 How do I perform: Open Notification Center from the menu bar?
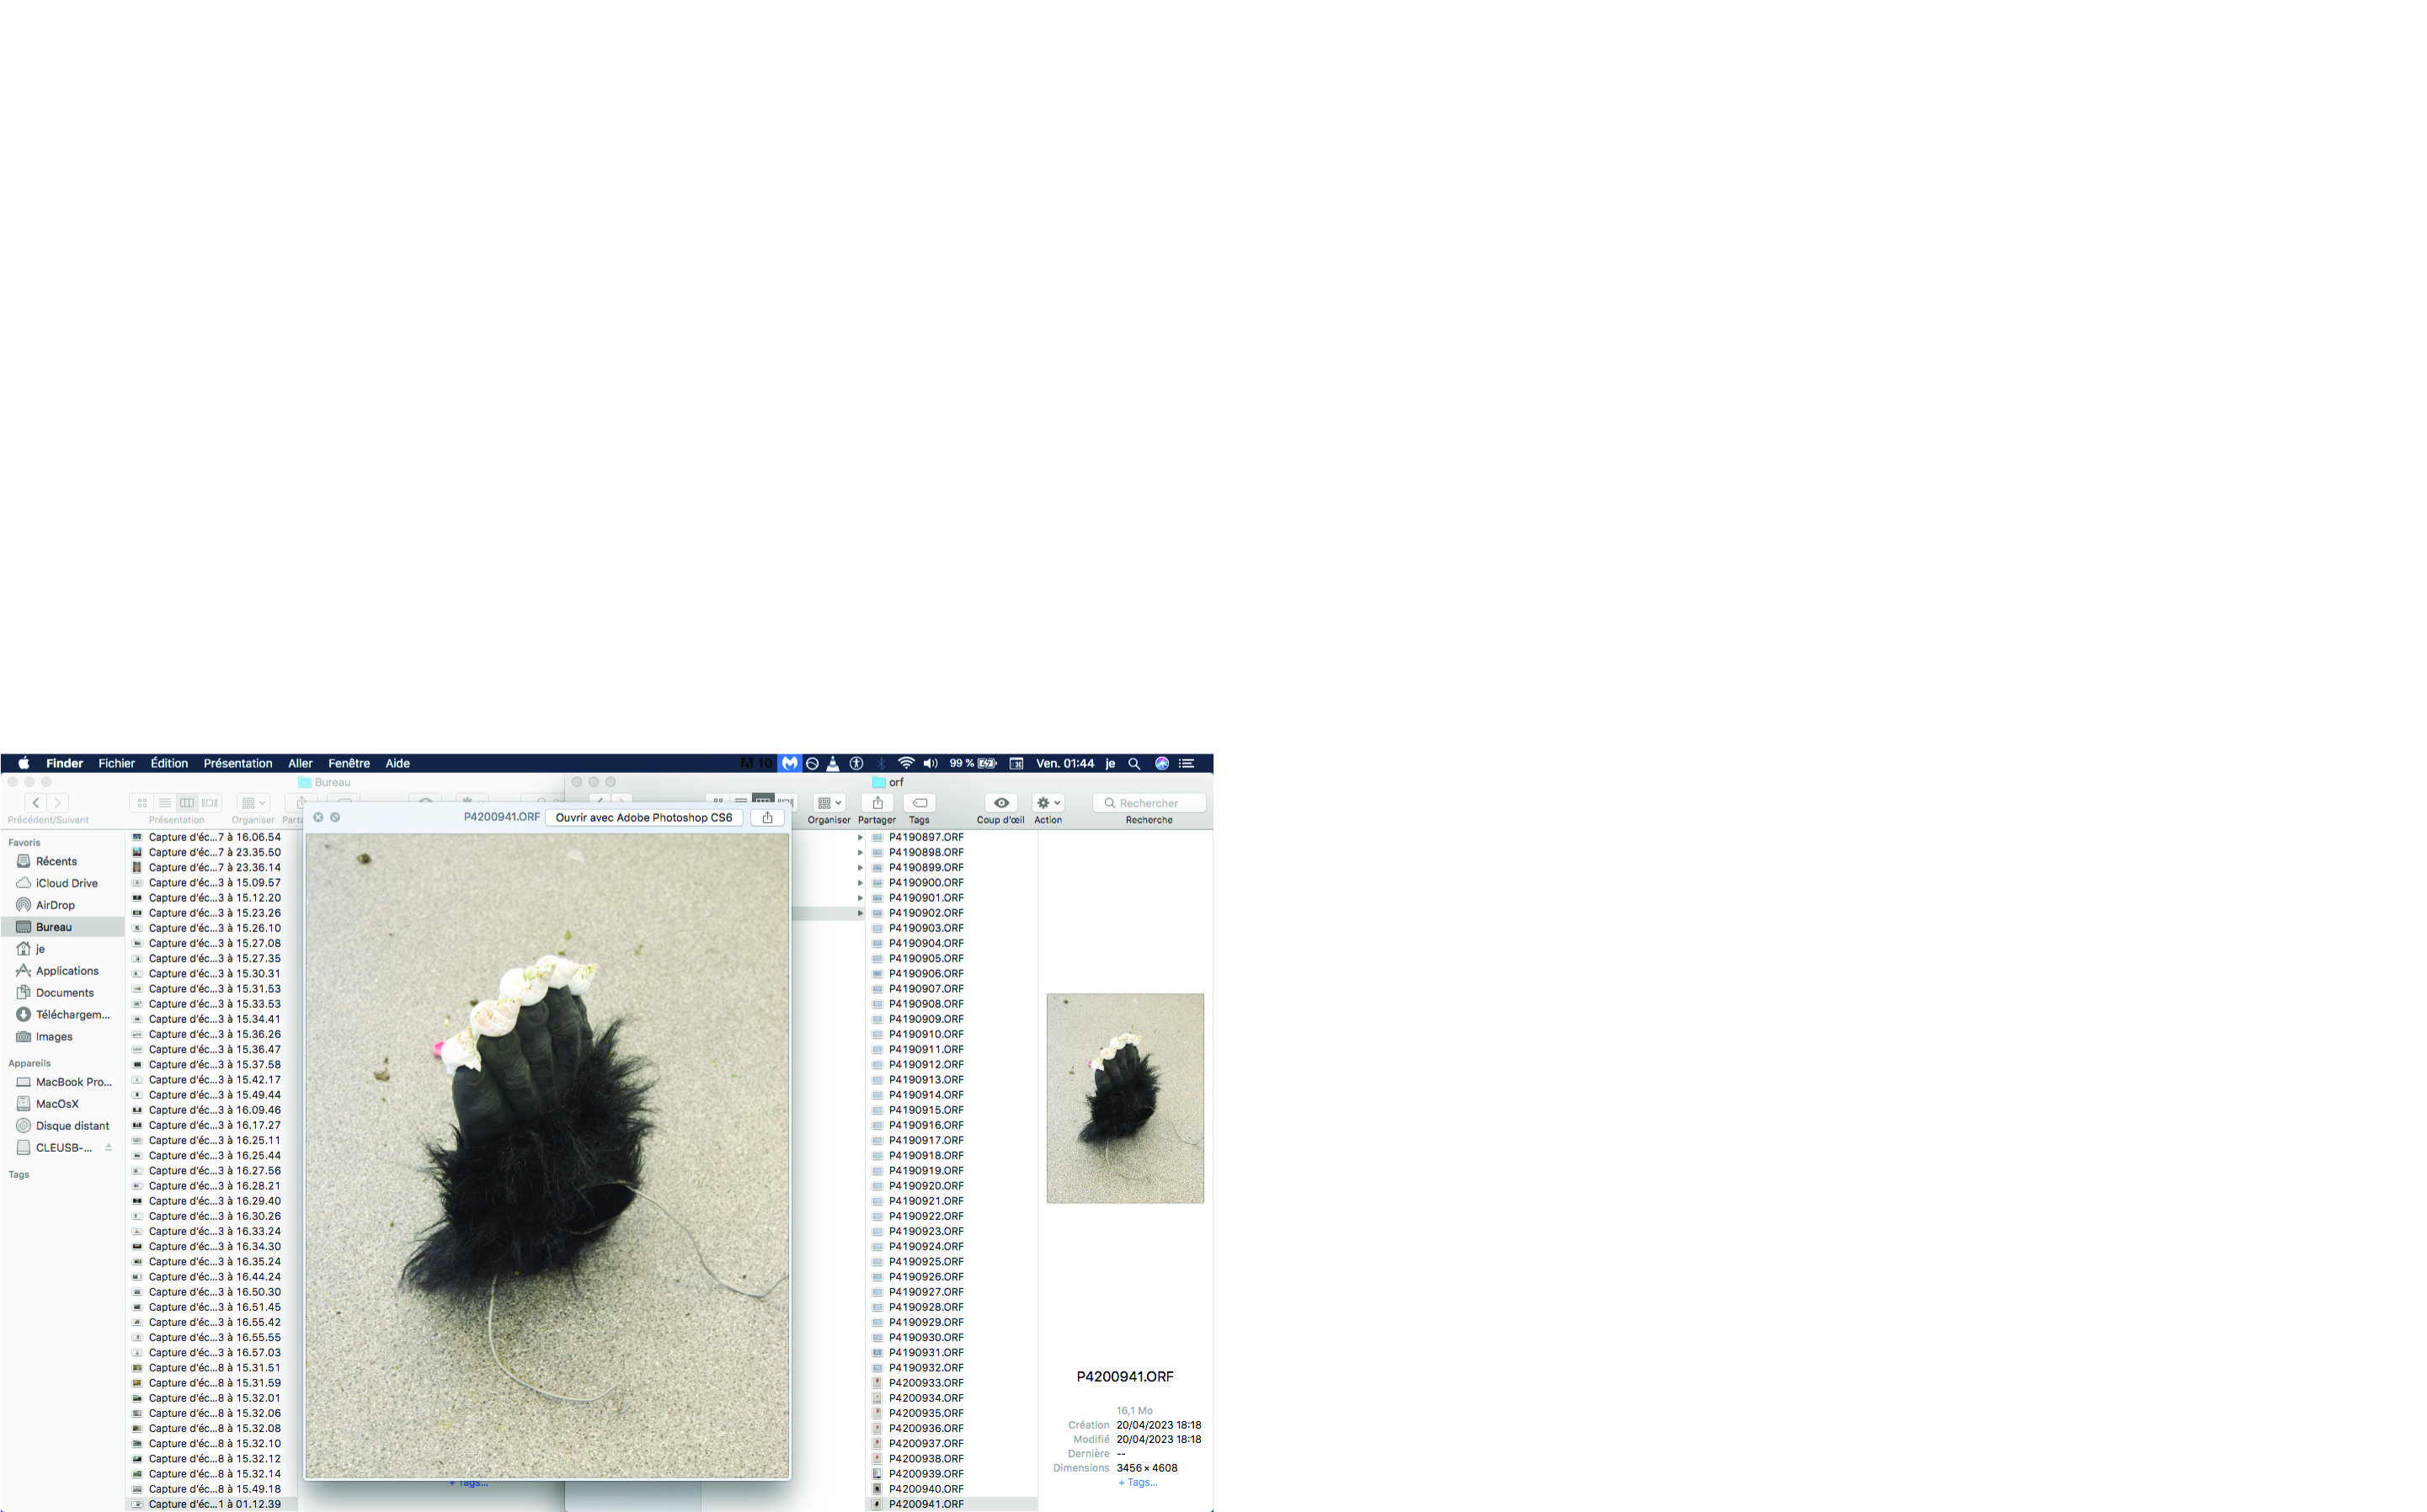(x=1187, y=763)
